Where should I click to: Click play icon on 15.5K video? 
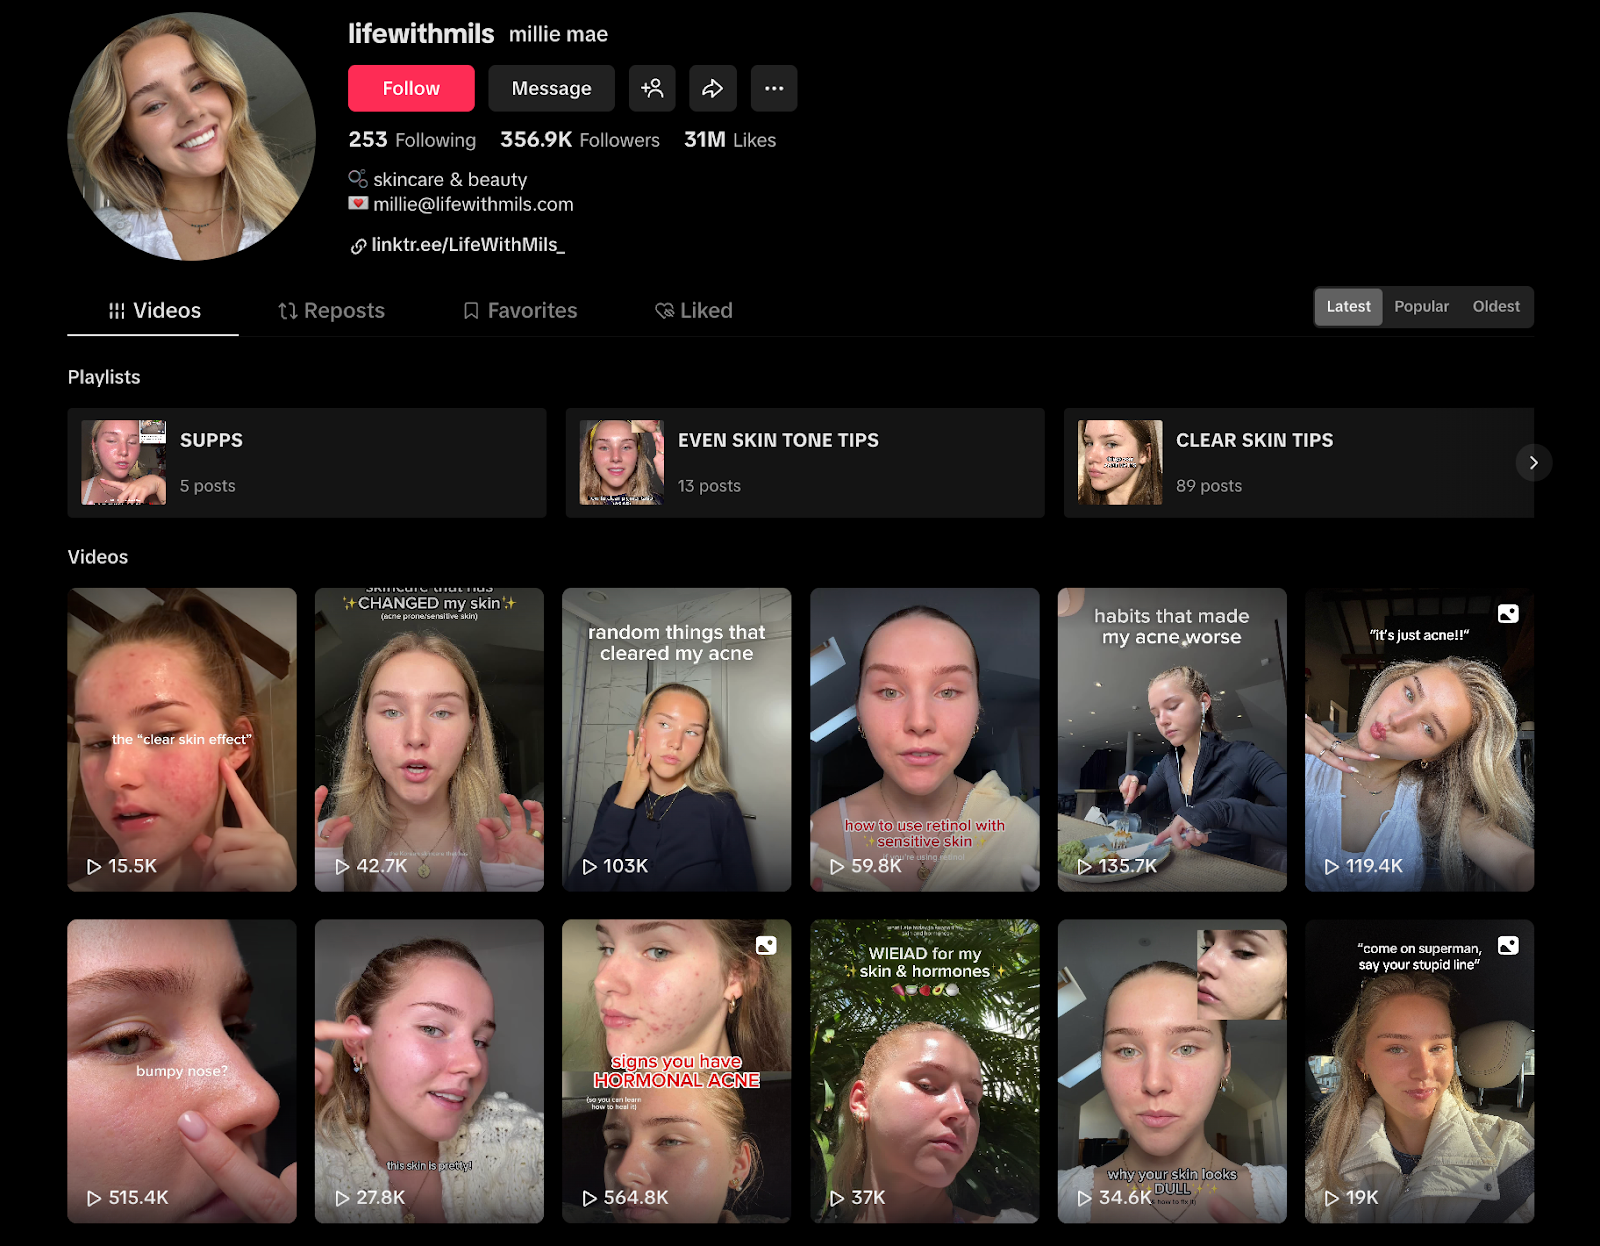(x=94, y=866)
